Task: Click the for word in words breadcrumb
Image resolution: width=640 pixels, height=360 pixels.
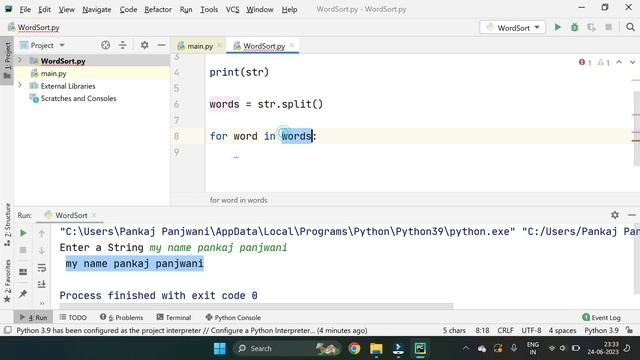Action: tap(238, 200)
